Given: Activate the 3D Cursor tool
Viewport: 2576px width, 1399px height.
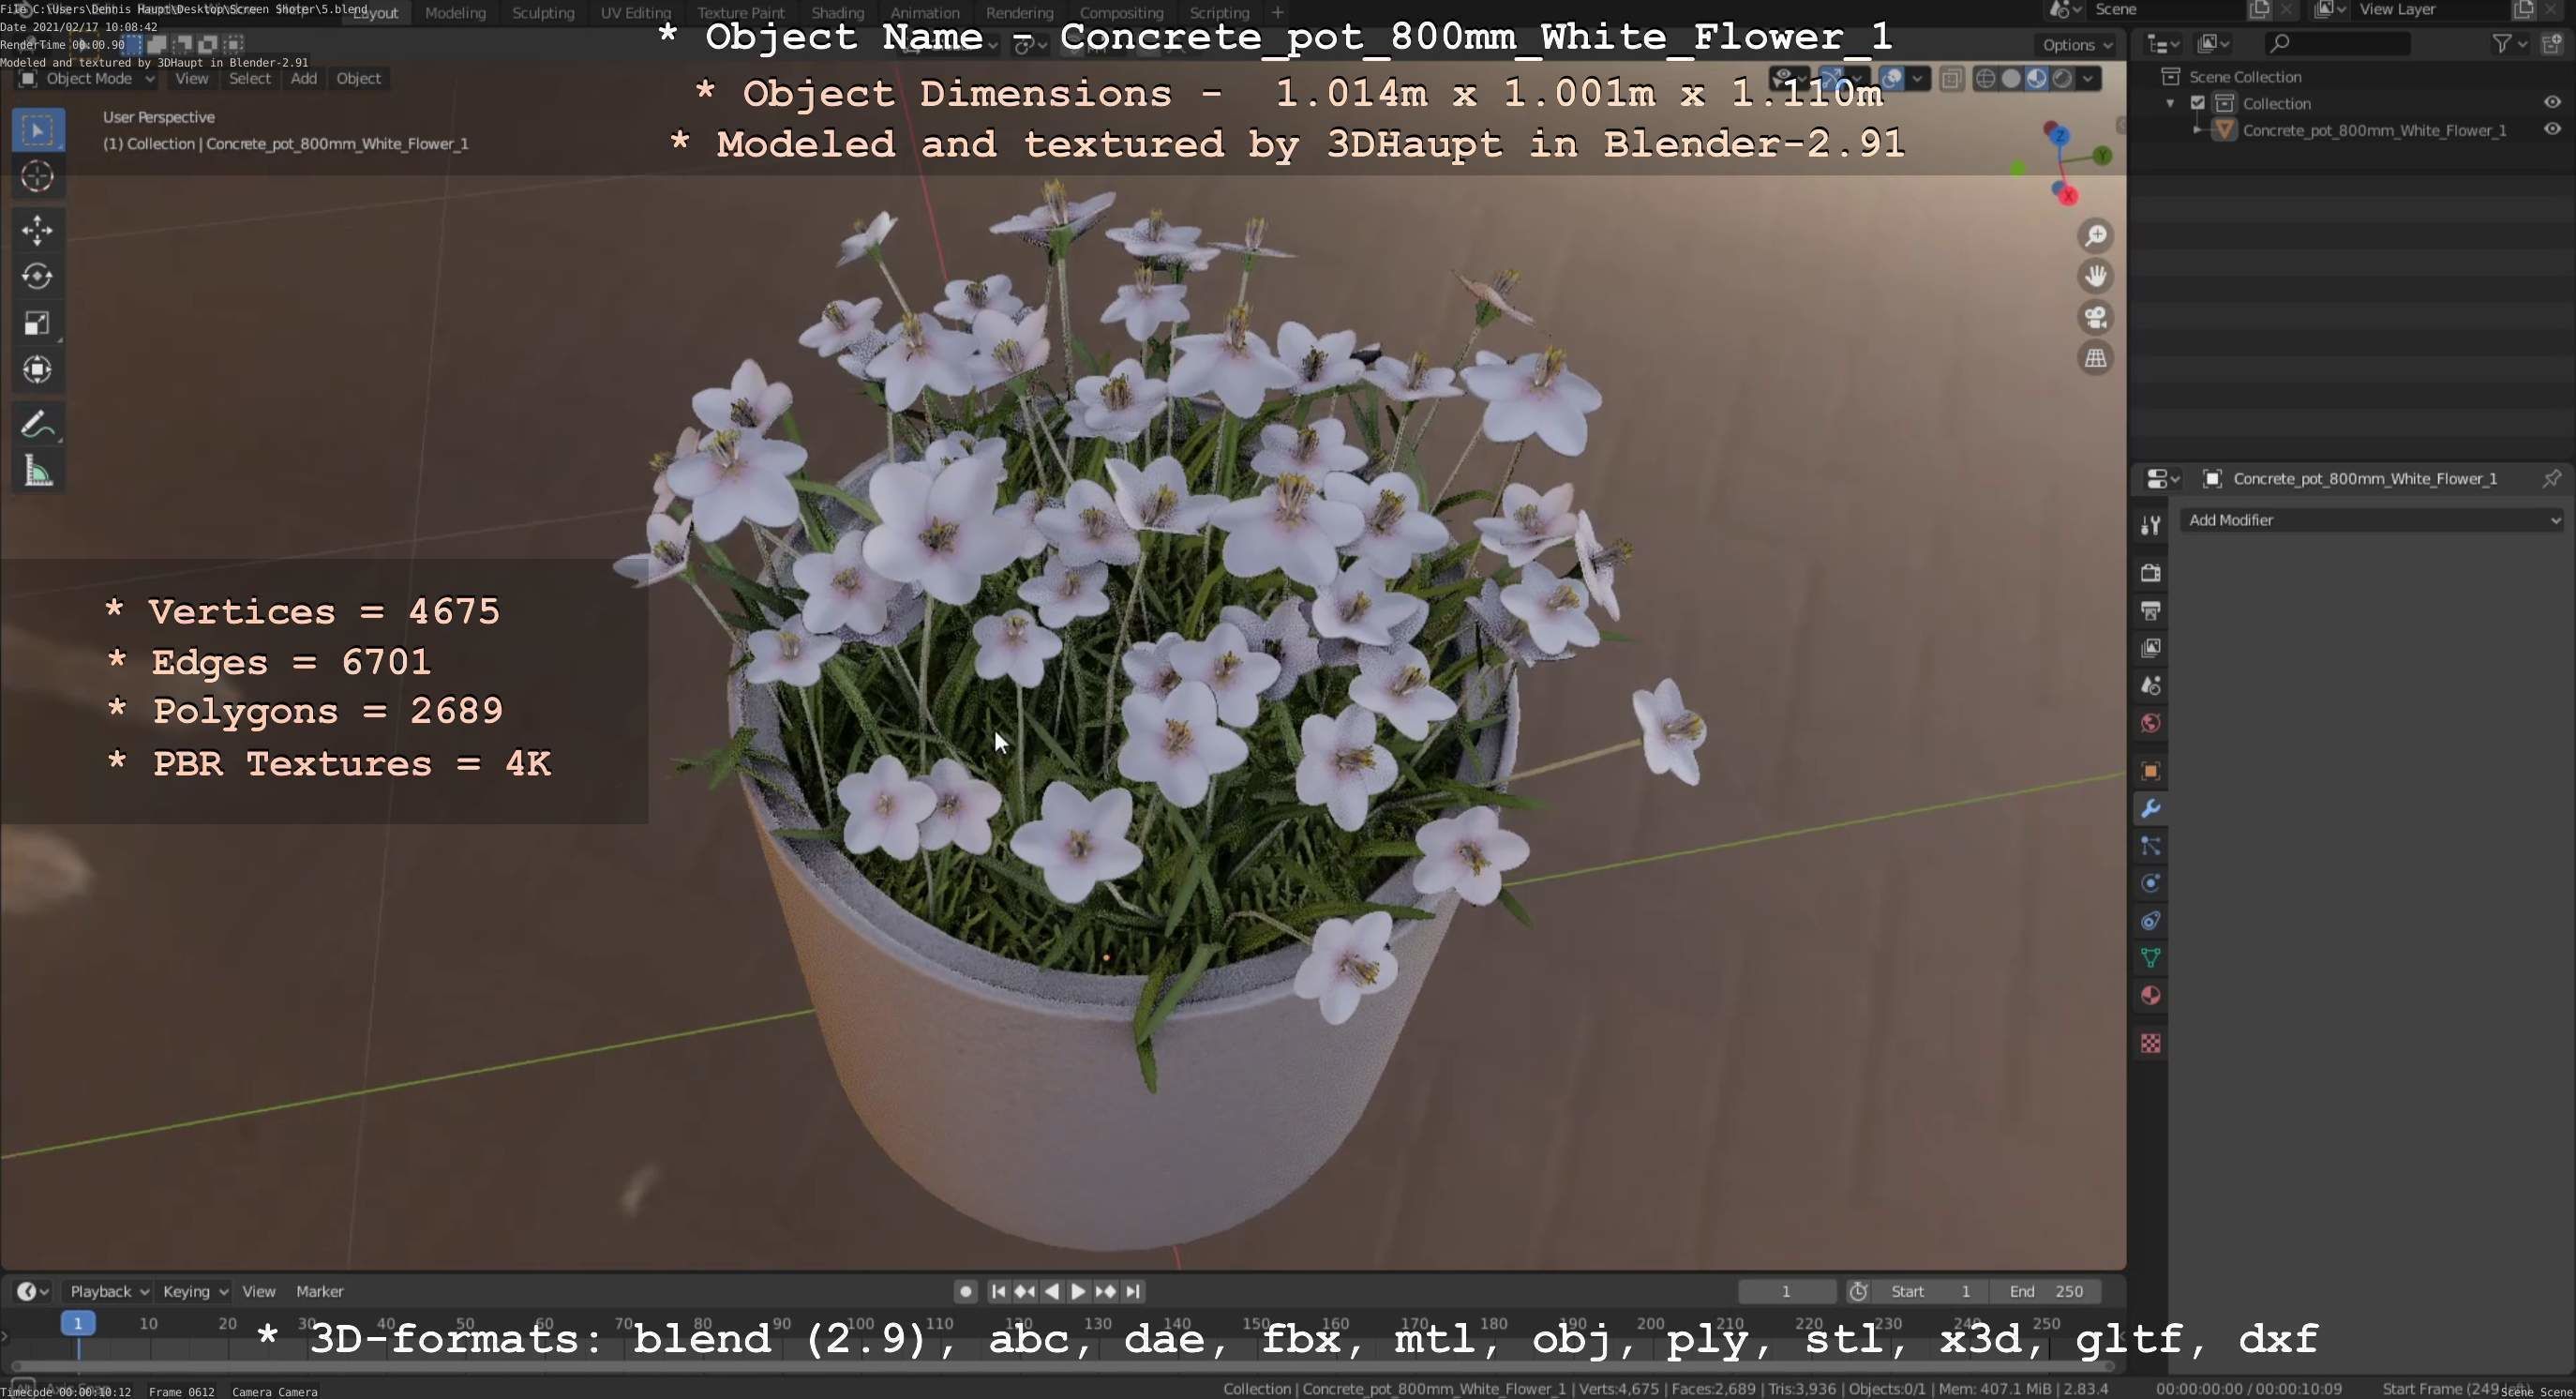Looking at the screenshot, I should [38, 177].
